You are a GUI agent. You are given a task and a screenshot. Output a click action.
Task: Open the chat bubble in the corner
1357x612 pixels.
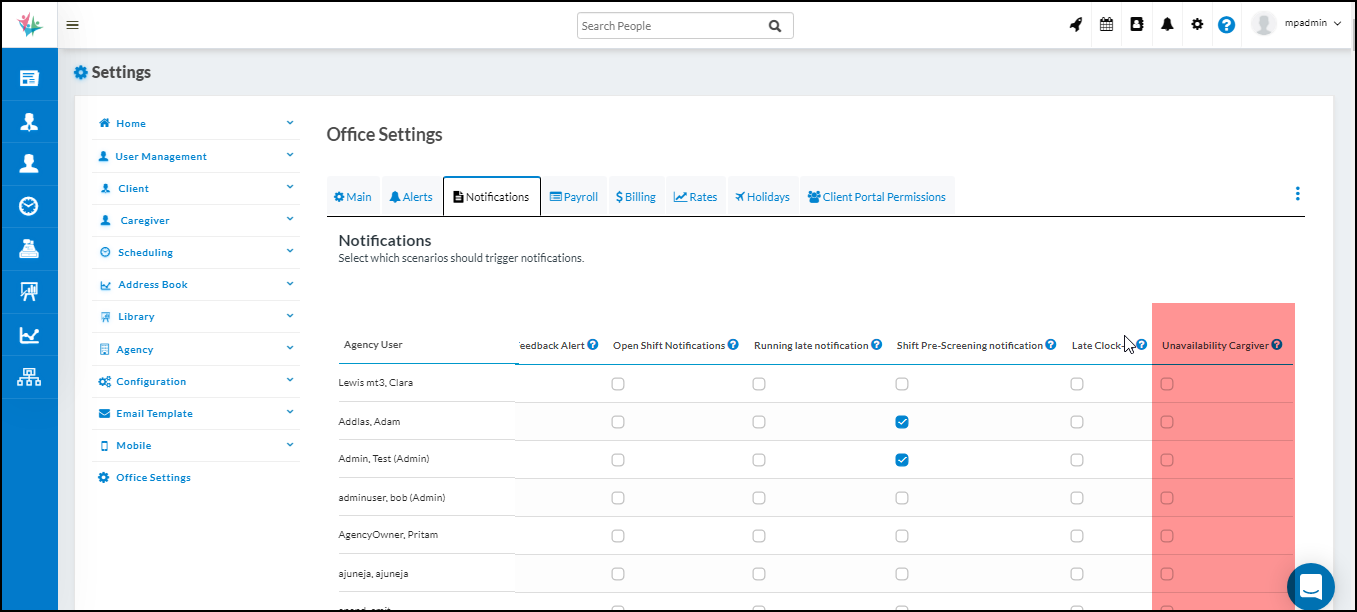point(1311,586)
